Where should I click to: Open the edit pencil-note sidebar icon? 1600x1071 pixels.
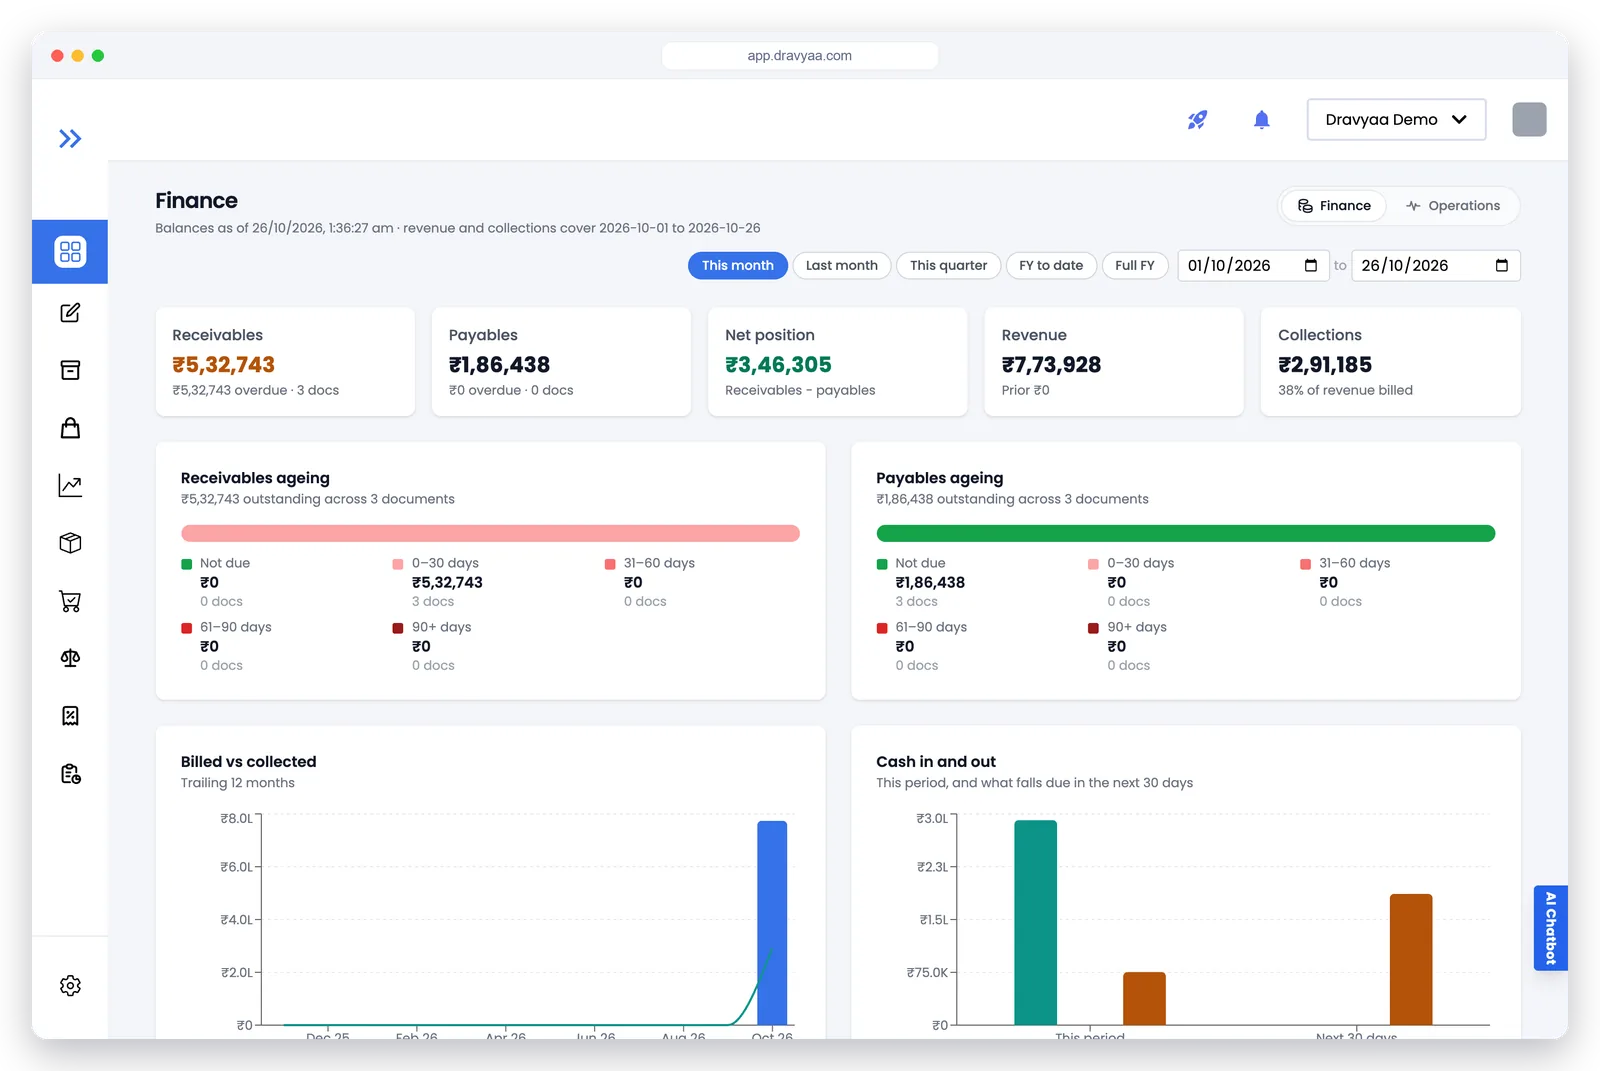tap(70, 313)
